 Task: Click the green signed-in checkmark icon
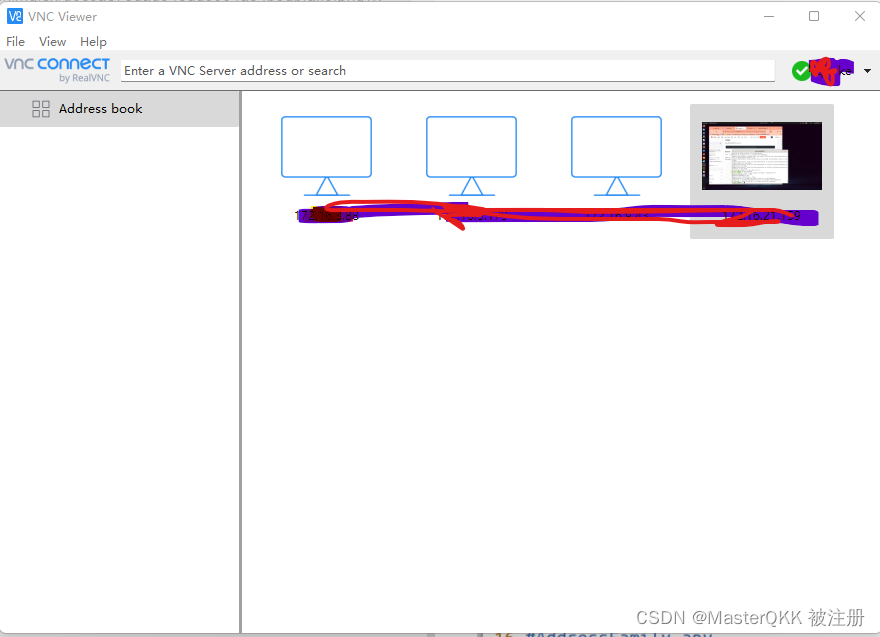[801, 71]
